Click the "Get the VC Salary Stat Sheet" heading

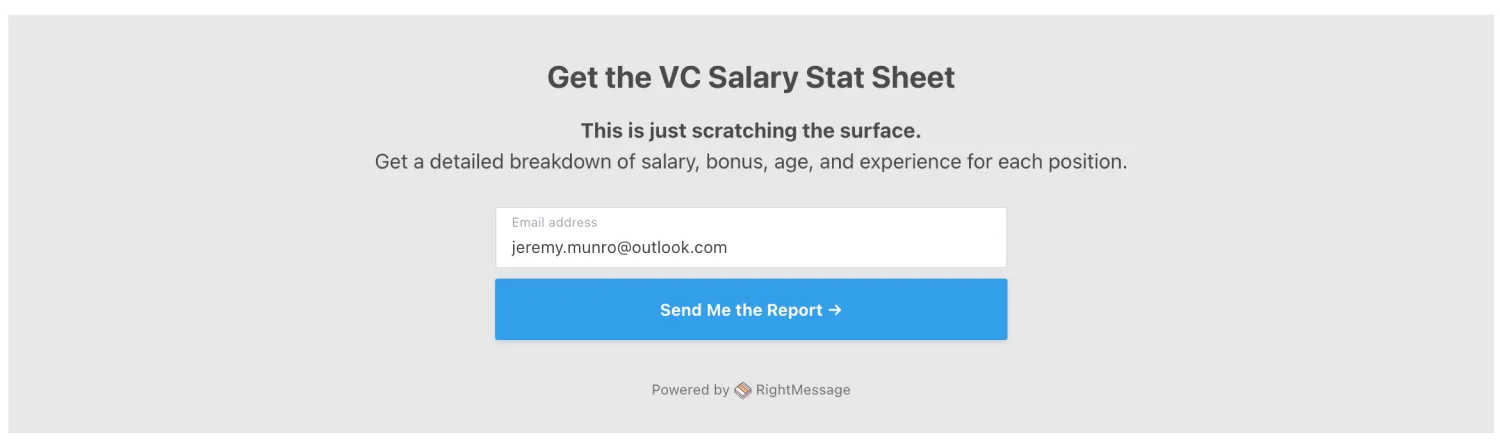750,77
